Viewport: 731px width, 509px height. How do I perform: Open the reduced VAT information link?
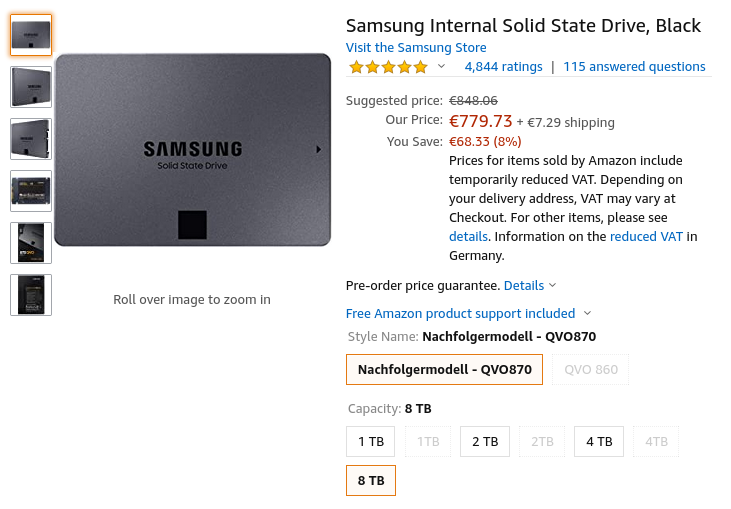coord(646,237)
